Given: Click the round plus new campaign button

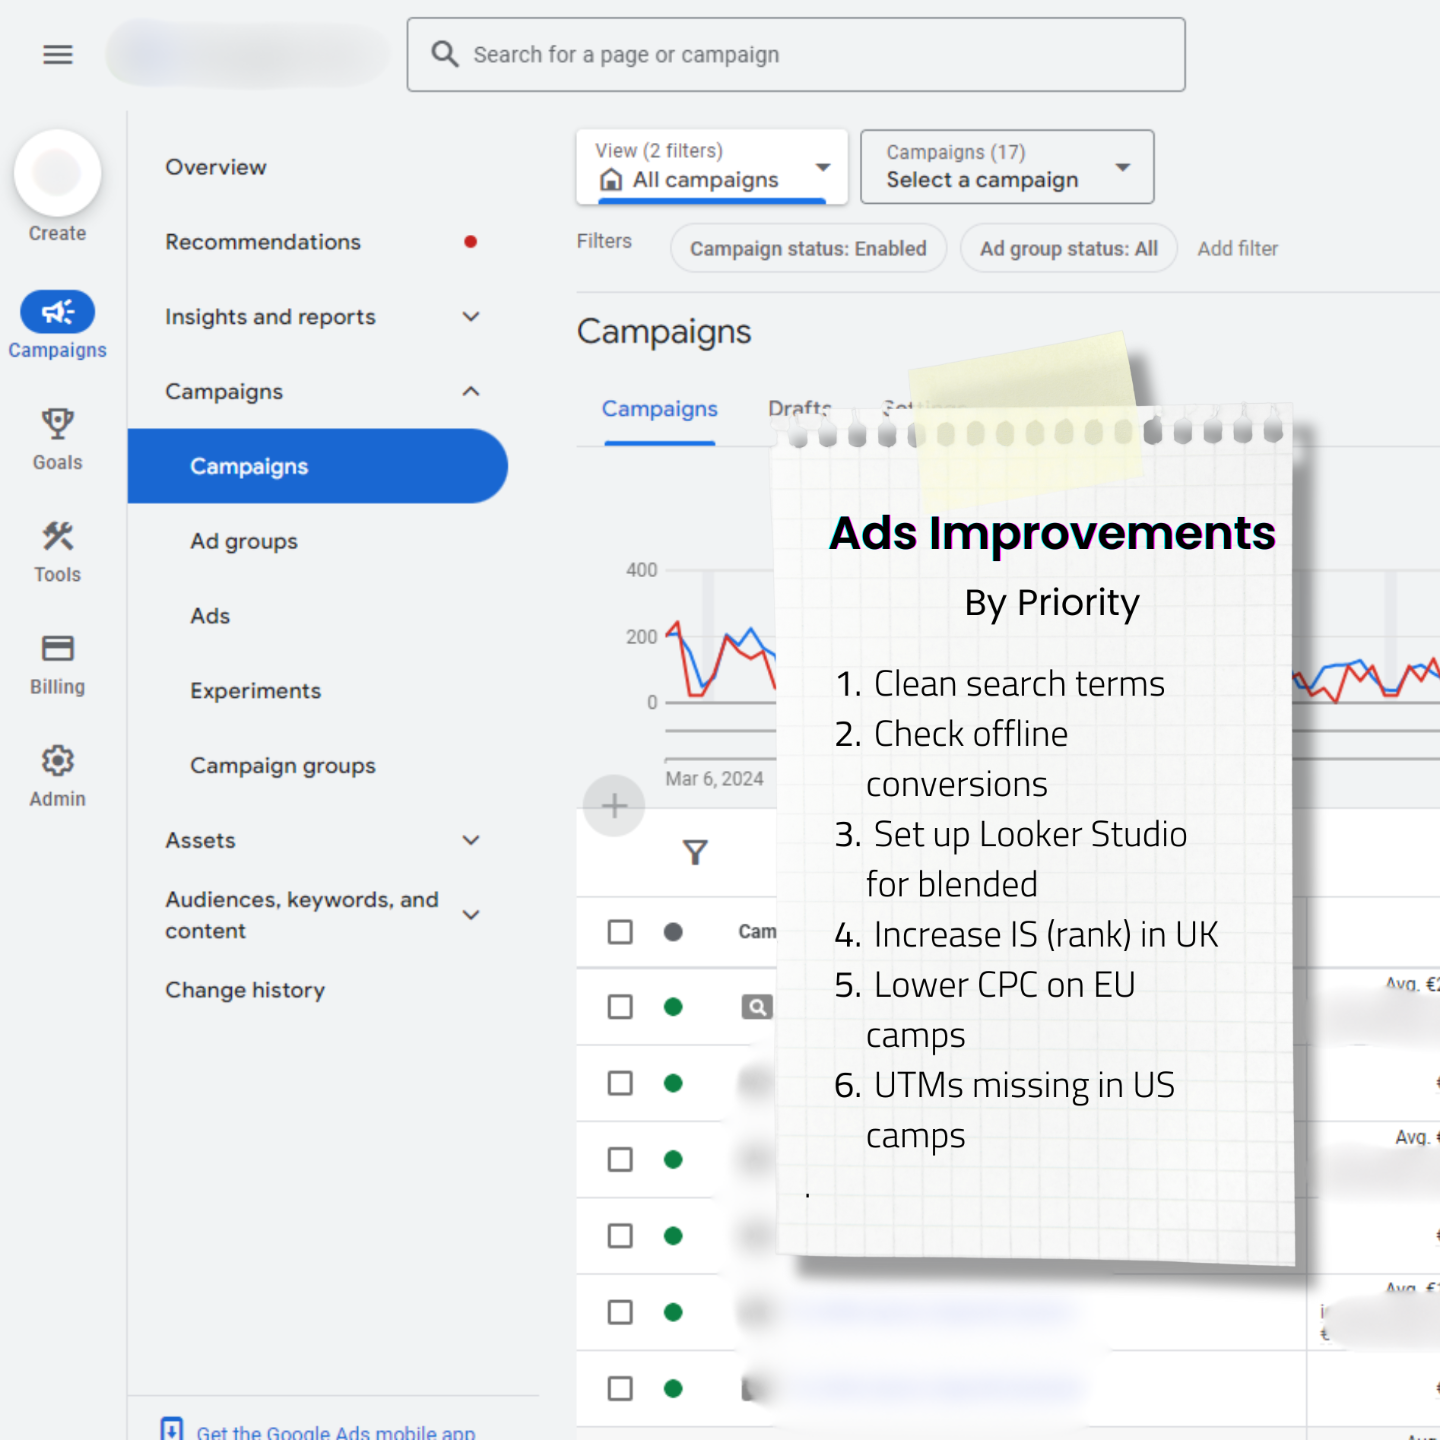Looking at the screenshot, I should 614,806.
